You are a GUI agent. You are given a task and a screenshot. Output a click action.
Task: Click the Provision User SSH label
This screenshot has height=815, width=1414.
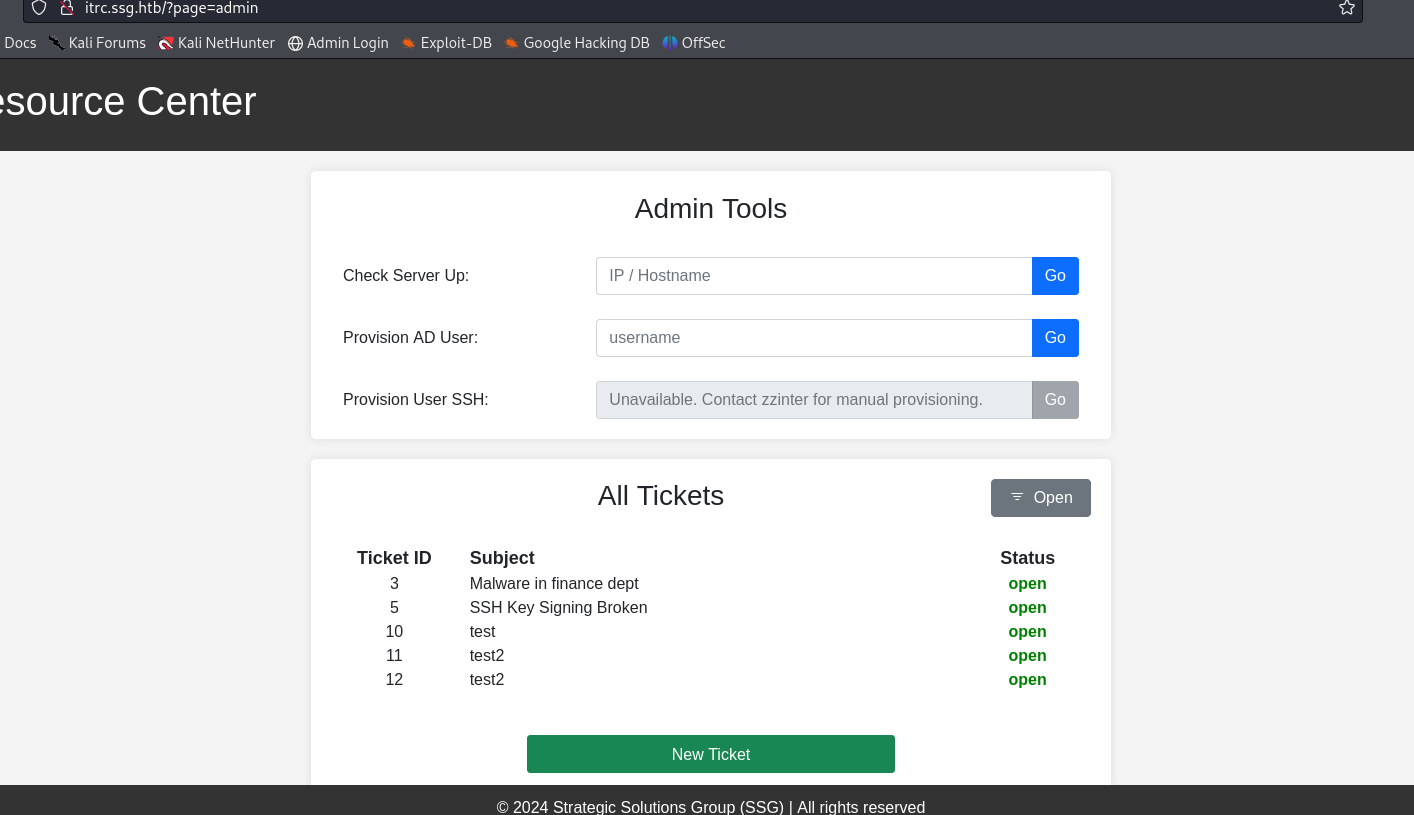pos(415,400)
